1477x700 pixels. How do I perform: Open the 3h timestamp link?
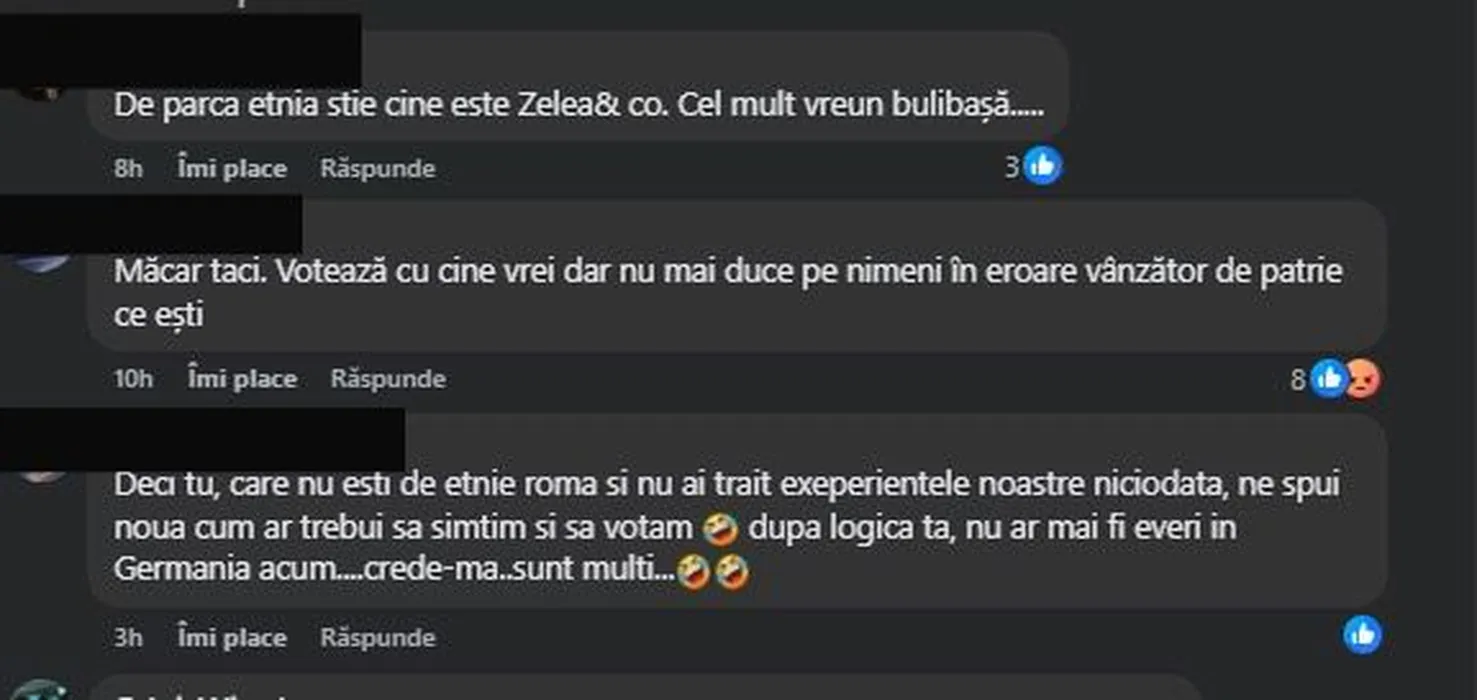[128, 637]
